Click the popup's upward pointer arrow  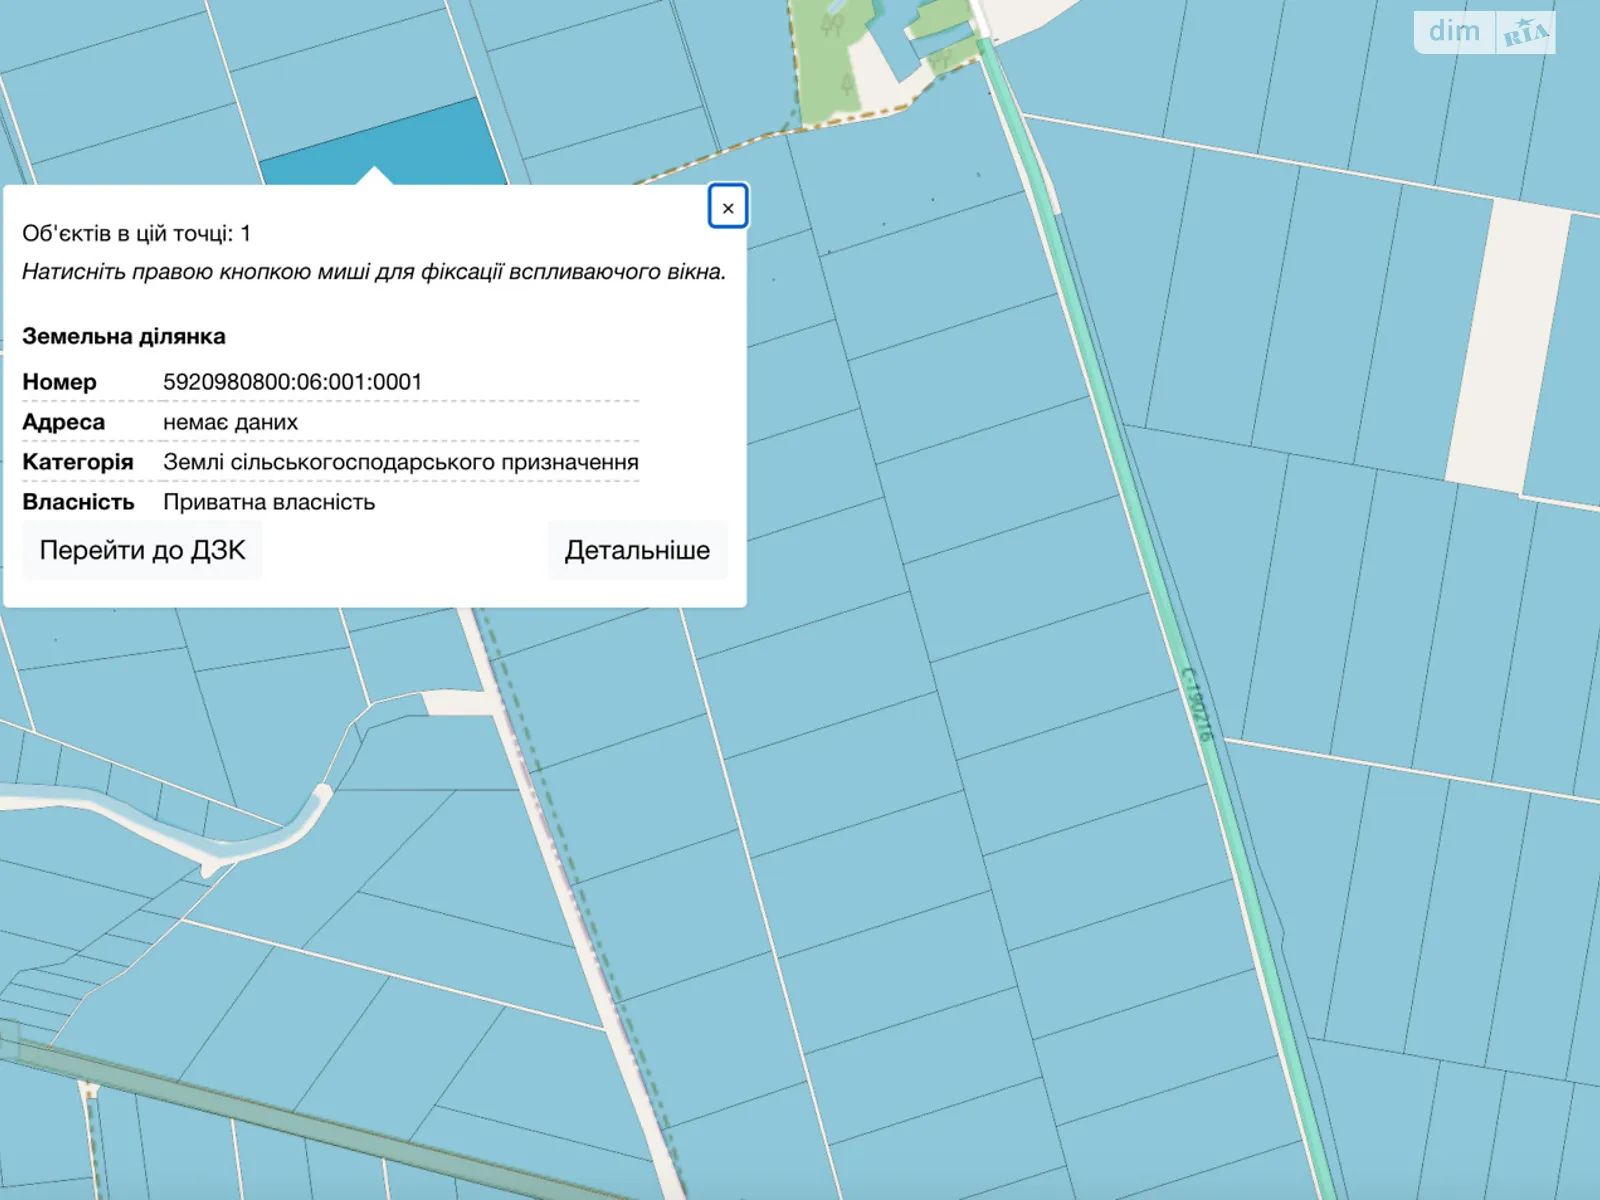[x=374, y=175]
